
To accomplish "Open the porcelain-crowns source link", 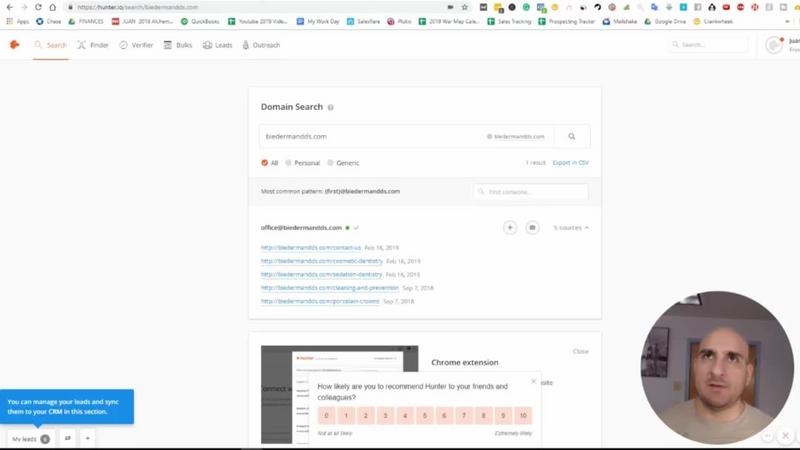I will (320, 301).
